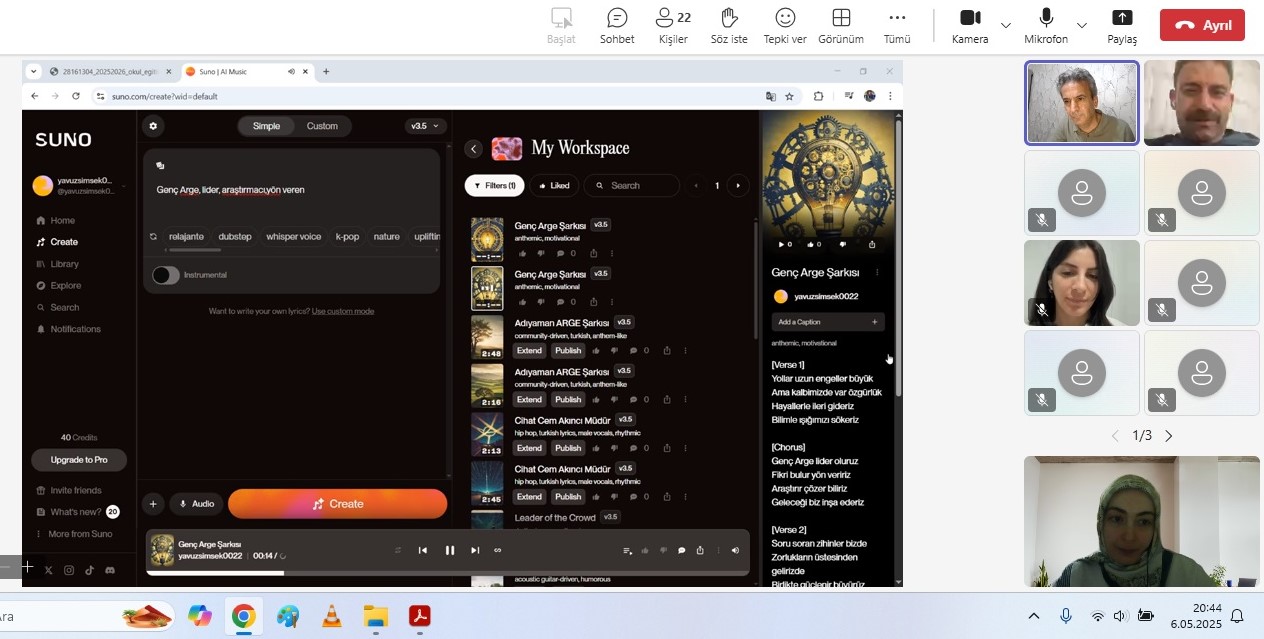Open Kamera options dropdown arrow
The image size is (1264, 639).
click(x=1006, y=25)
